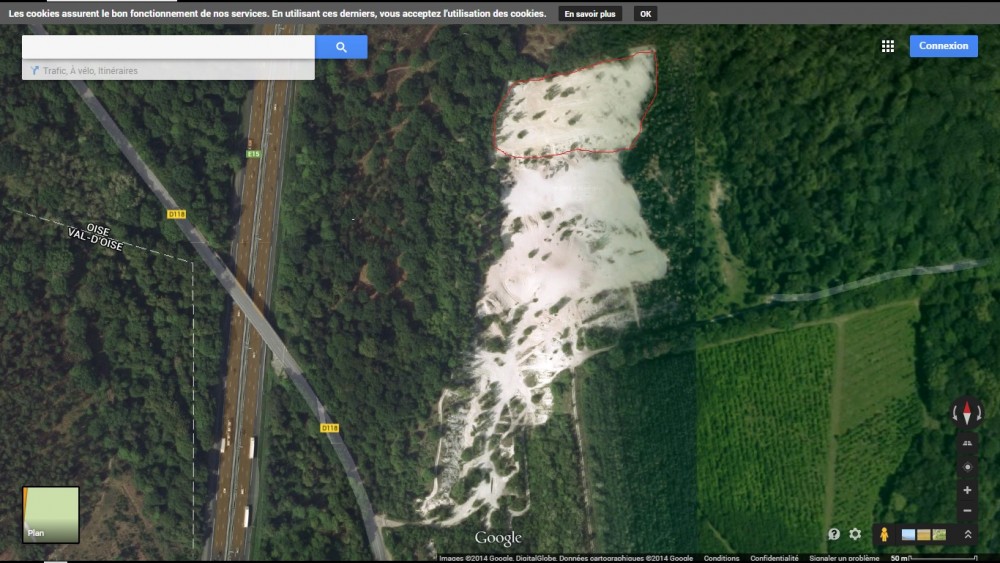Zoom out with the minus button
Viewport: 1000px width, 563px height.
pos(967,511)
